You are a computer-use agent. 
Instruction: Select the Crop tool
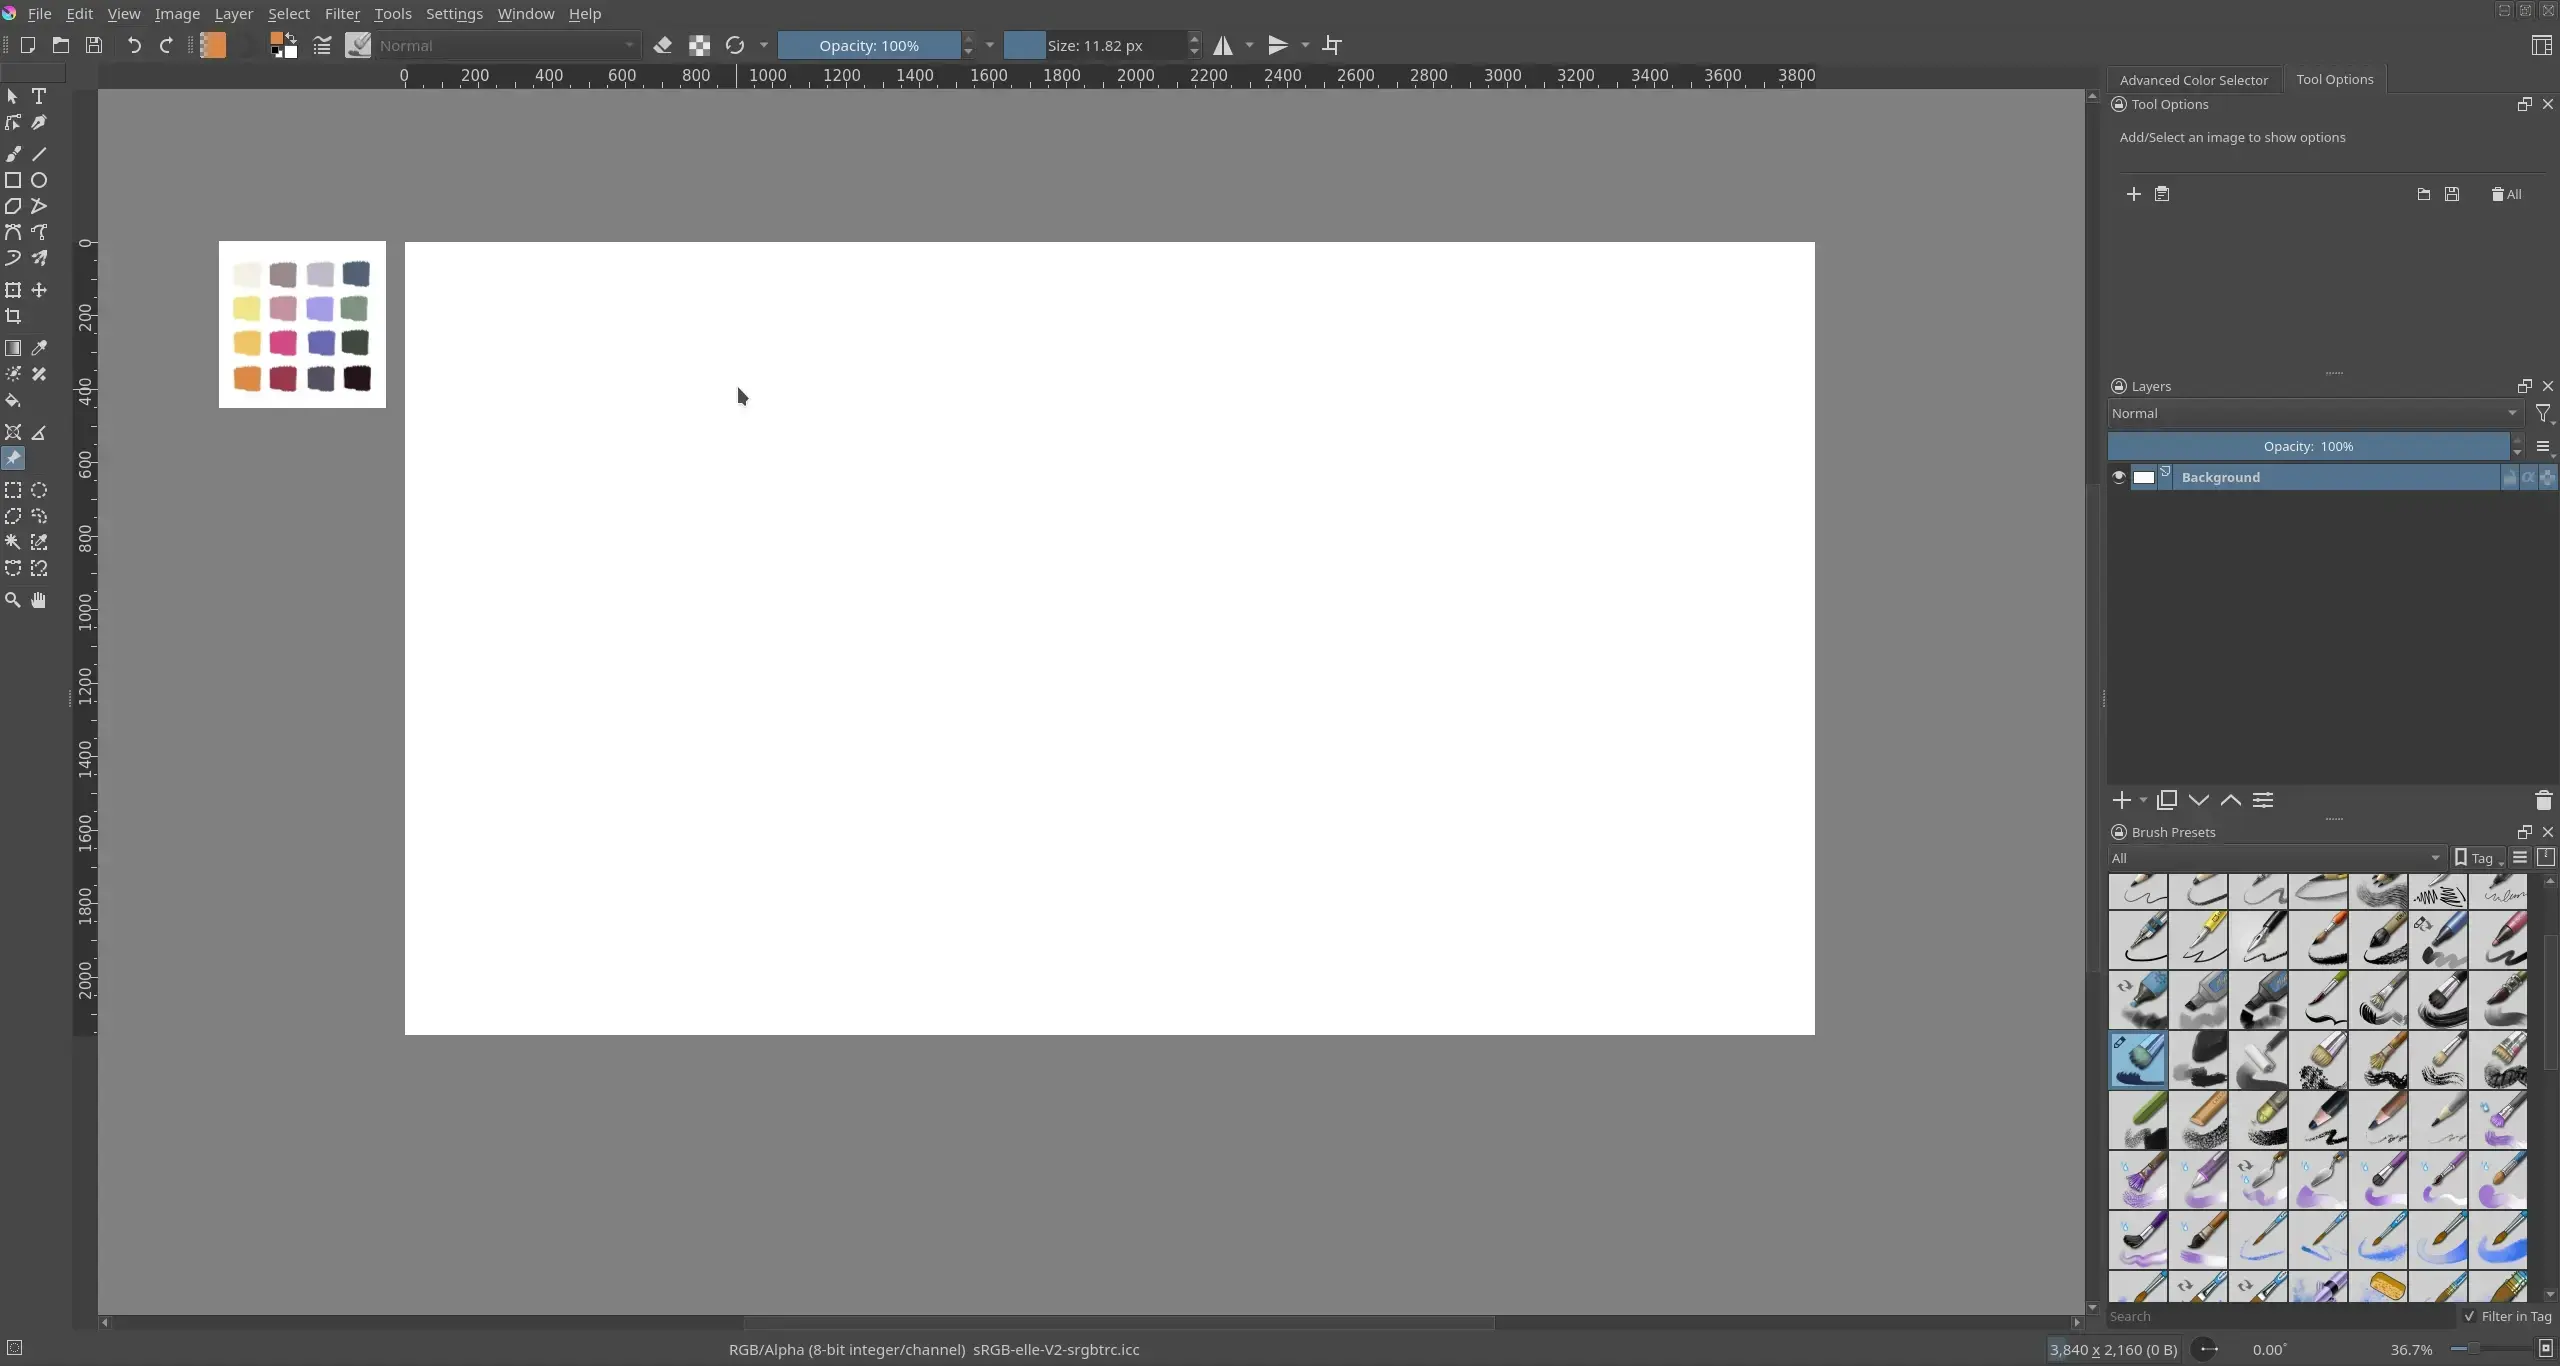click(13, 316)
